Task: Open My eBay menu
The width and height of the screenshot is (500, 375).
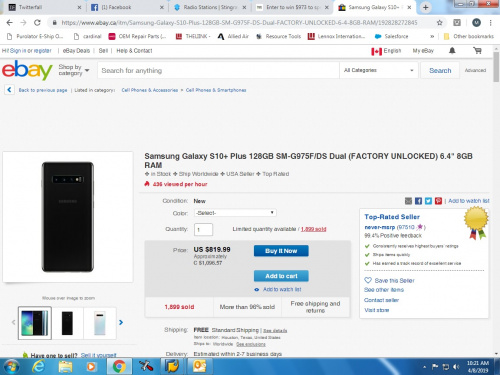Action: 423,51
